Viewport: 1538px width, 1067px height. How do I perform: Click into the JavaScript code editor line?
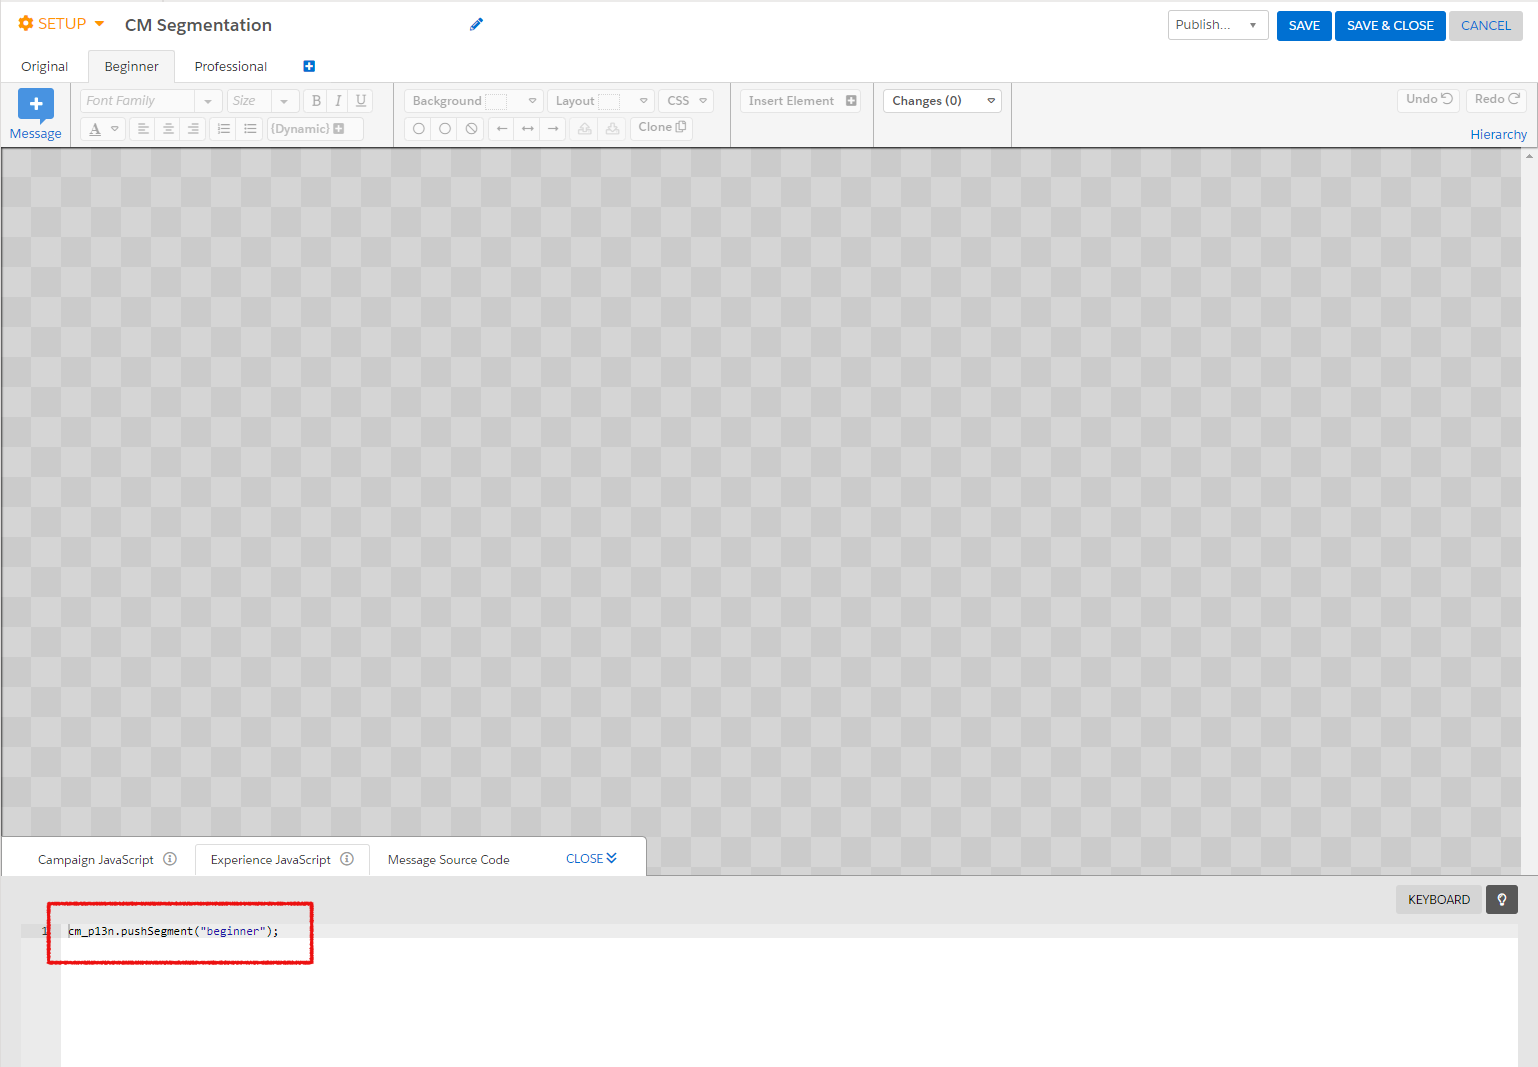[x=400, y=931]
